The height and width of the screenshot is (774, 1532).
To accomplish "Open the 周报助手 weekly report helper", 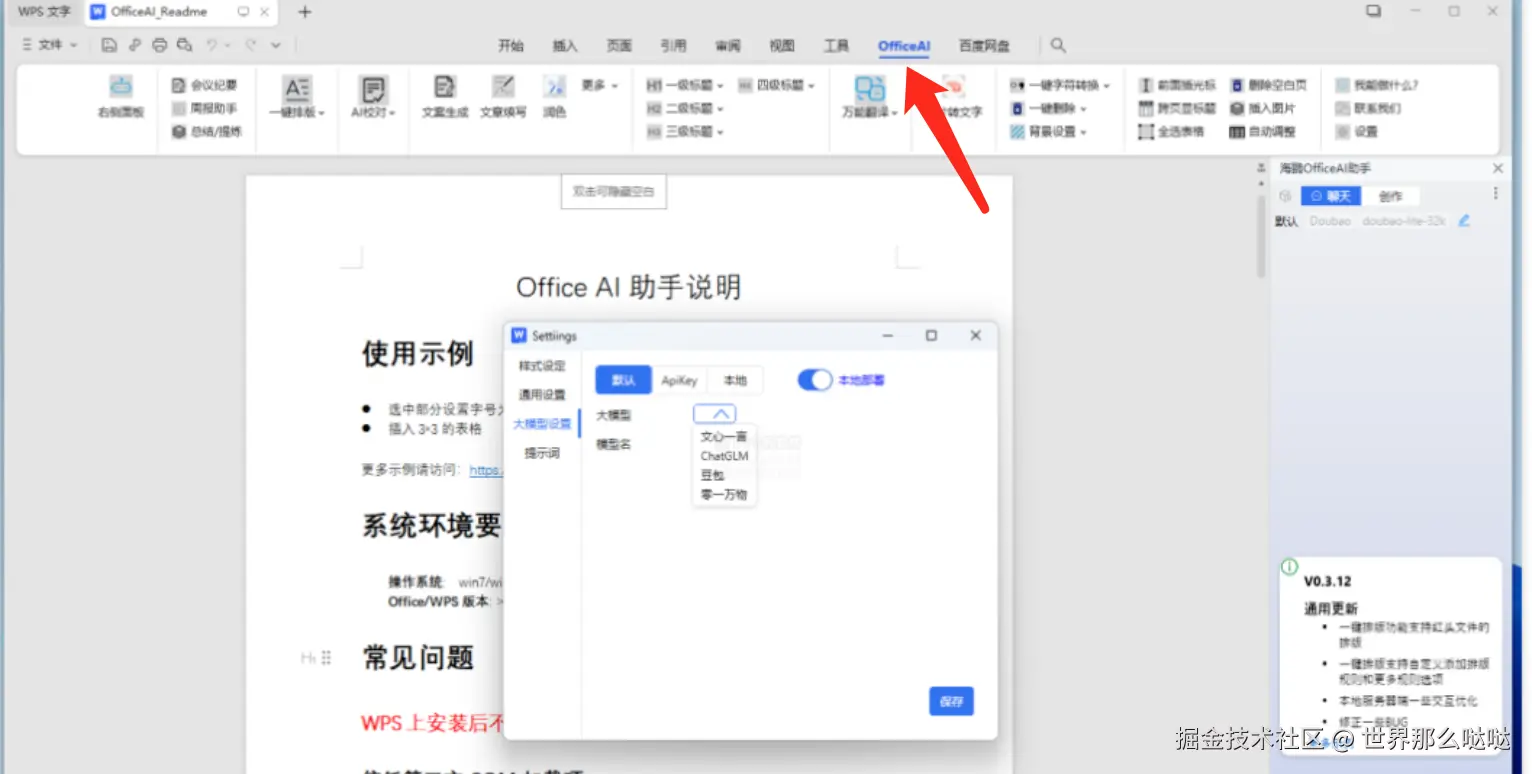I will click(x=205, y=108).
